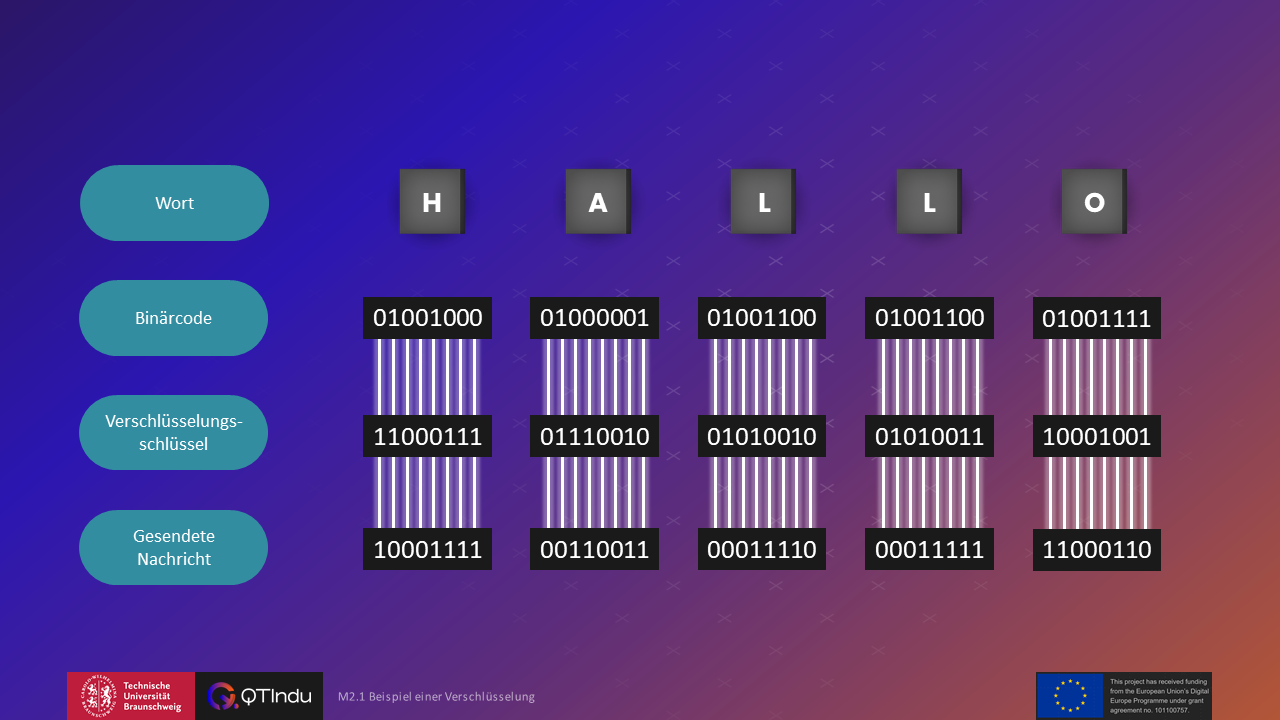Select the Gesendete Nachricht label button
Viewport: 1280px width, 720px height.
click(173, 548)
